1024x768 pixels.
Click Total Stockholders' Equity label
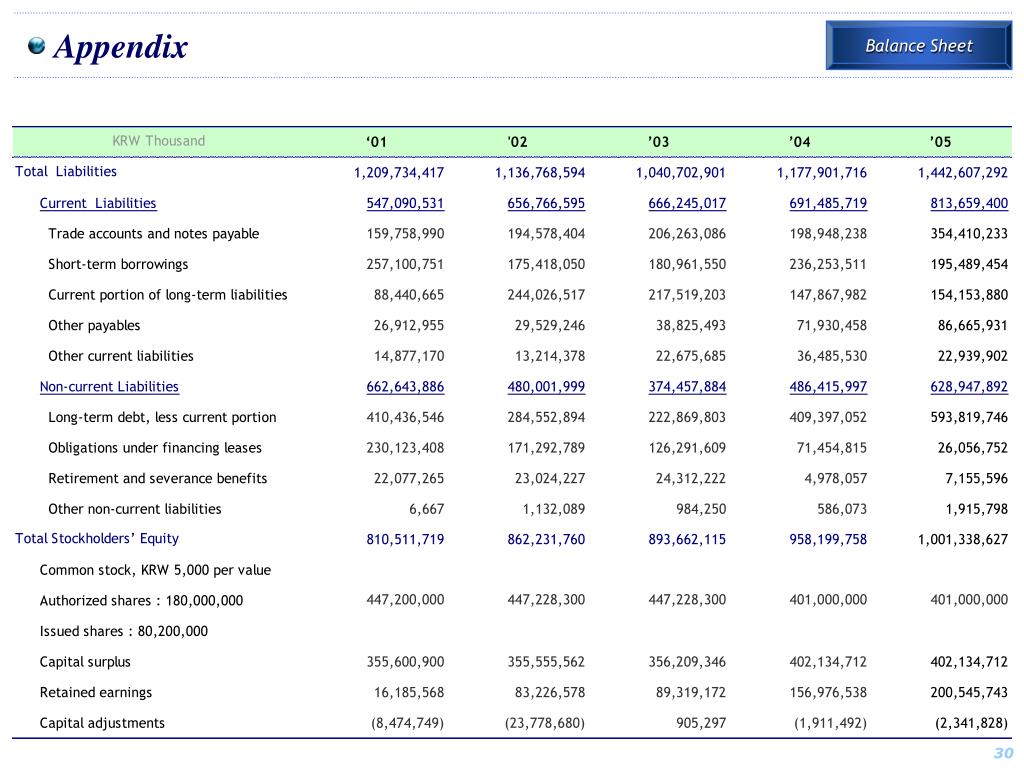(x=97, y=539)
